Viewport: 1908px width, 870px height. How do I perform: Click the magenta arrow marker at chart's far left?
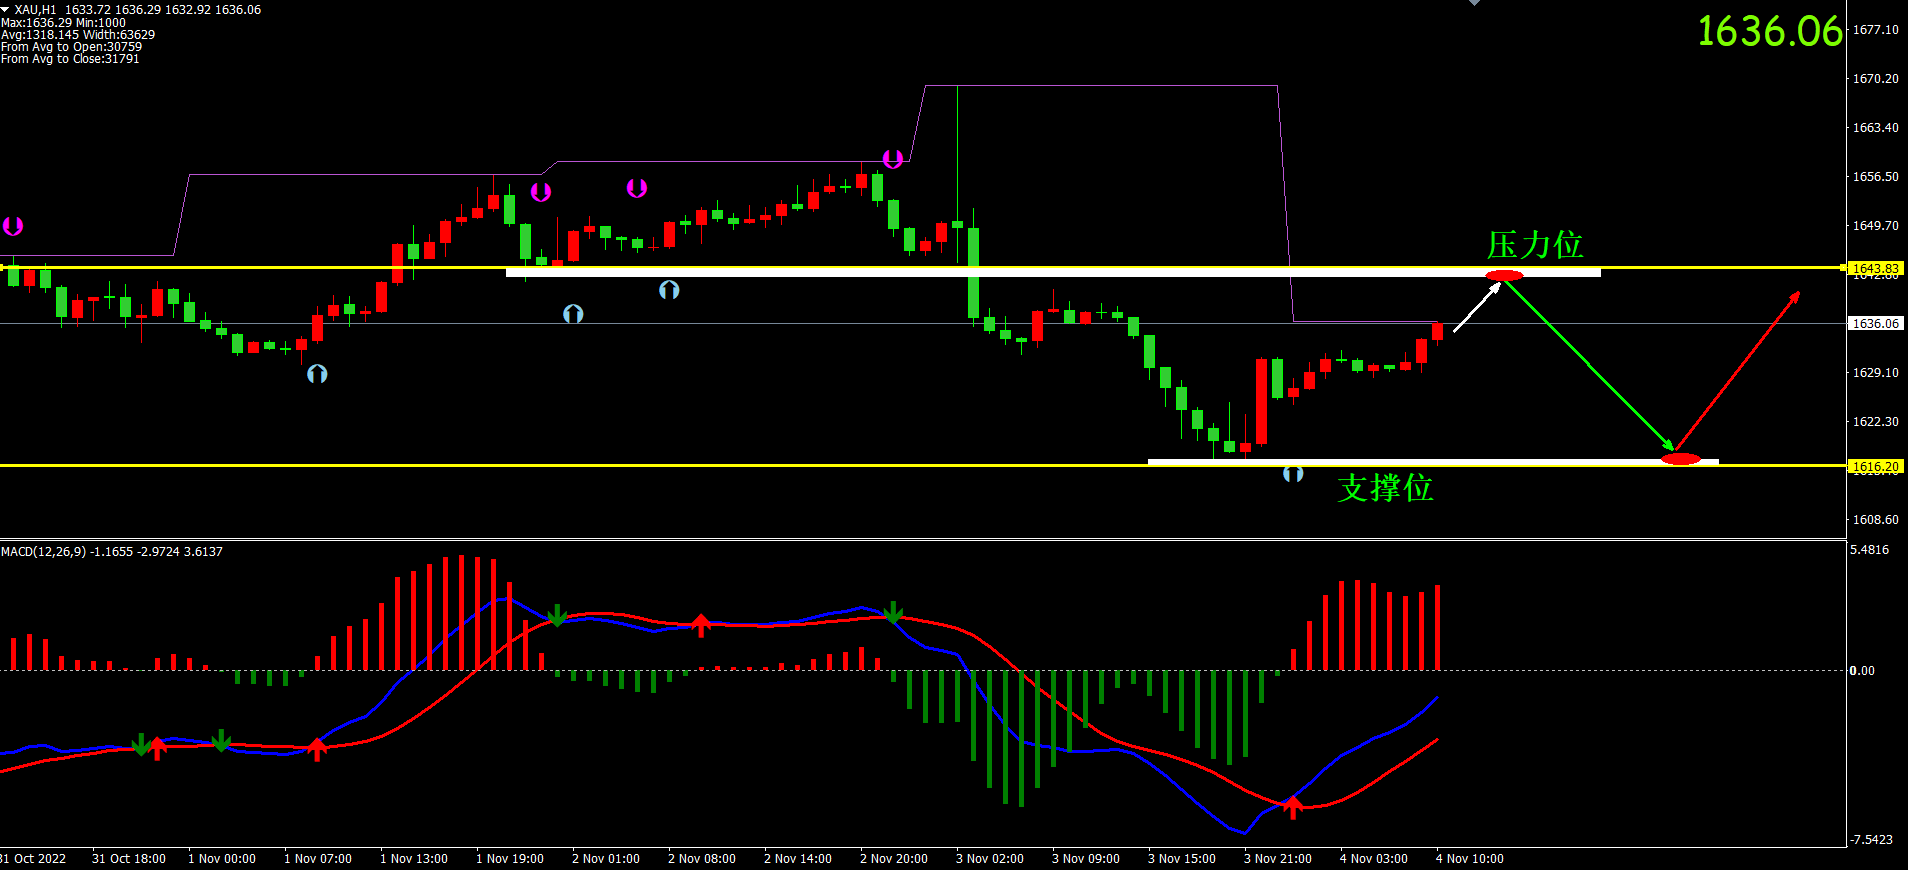click(13, 226)
